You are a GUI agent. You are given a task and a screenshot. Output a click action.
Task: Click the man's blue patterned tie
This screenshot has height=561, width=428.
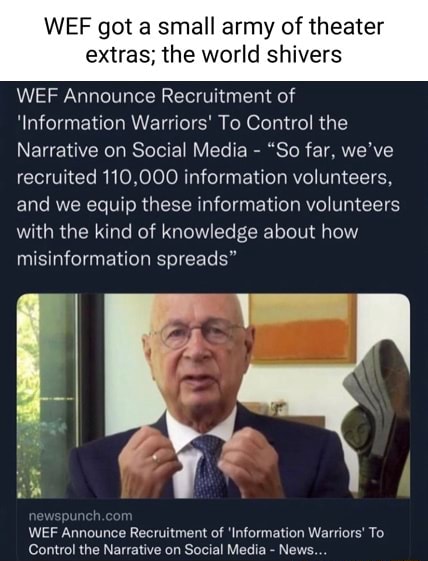click(209, 467)
